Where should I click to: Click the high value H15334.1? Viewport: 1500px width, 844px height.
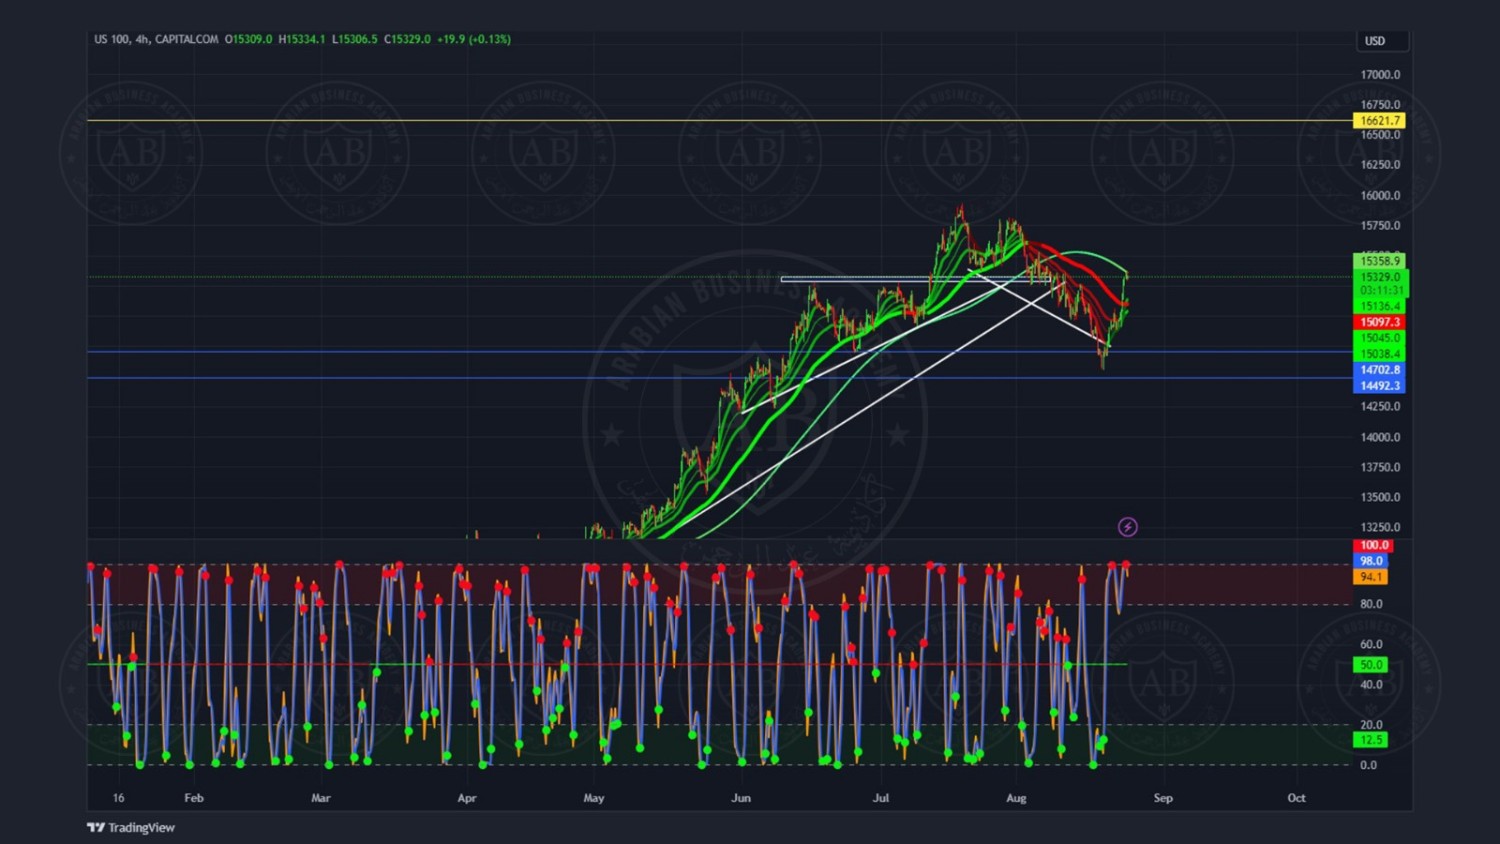(301, 39)
